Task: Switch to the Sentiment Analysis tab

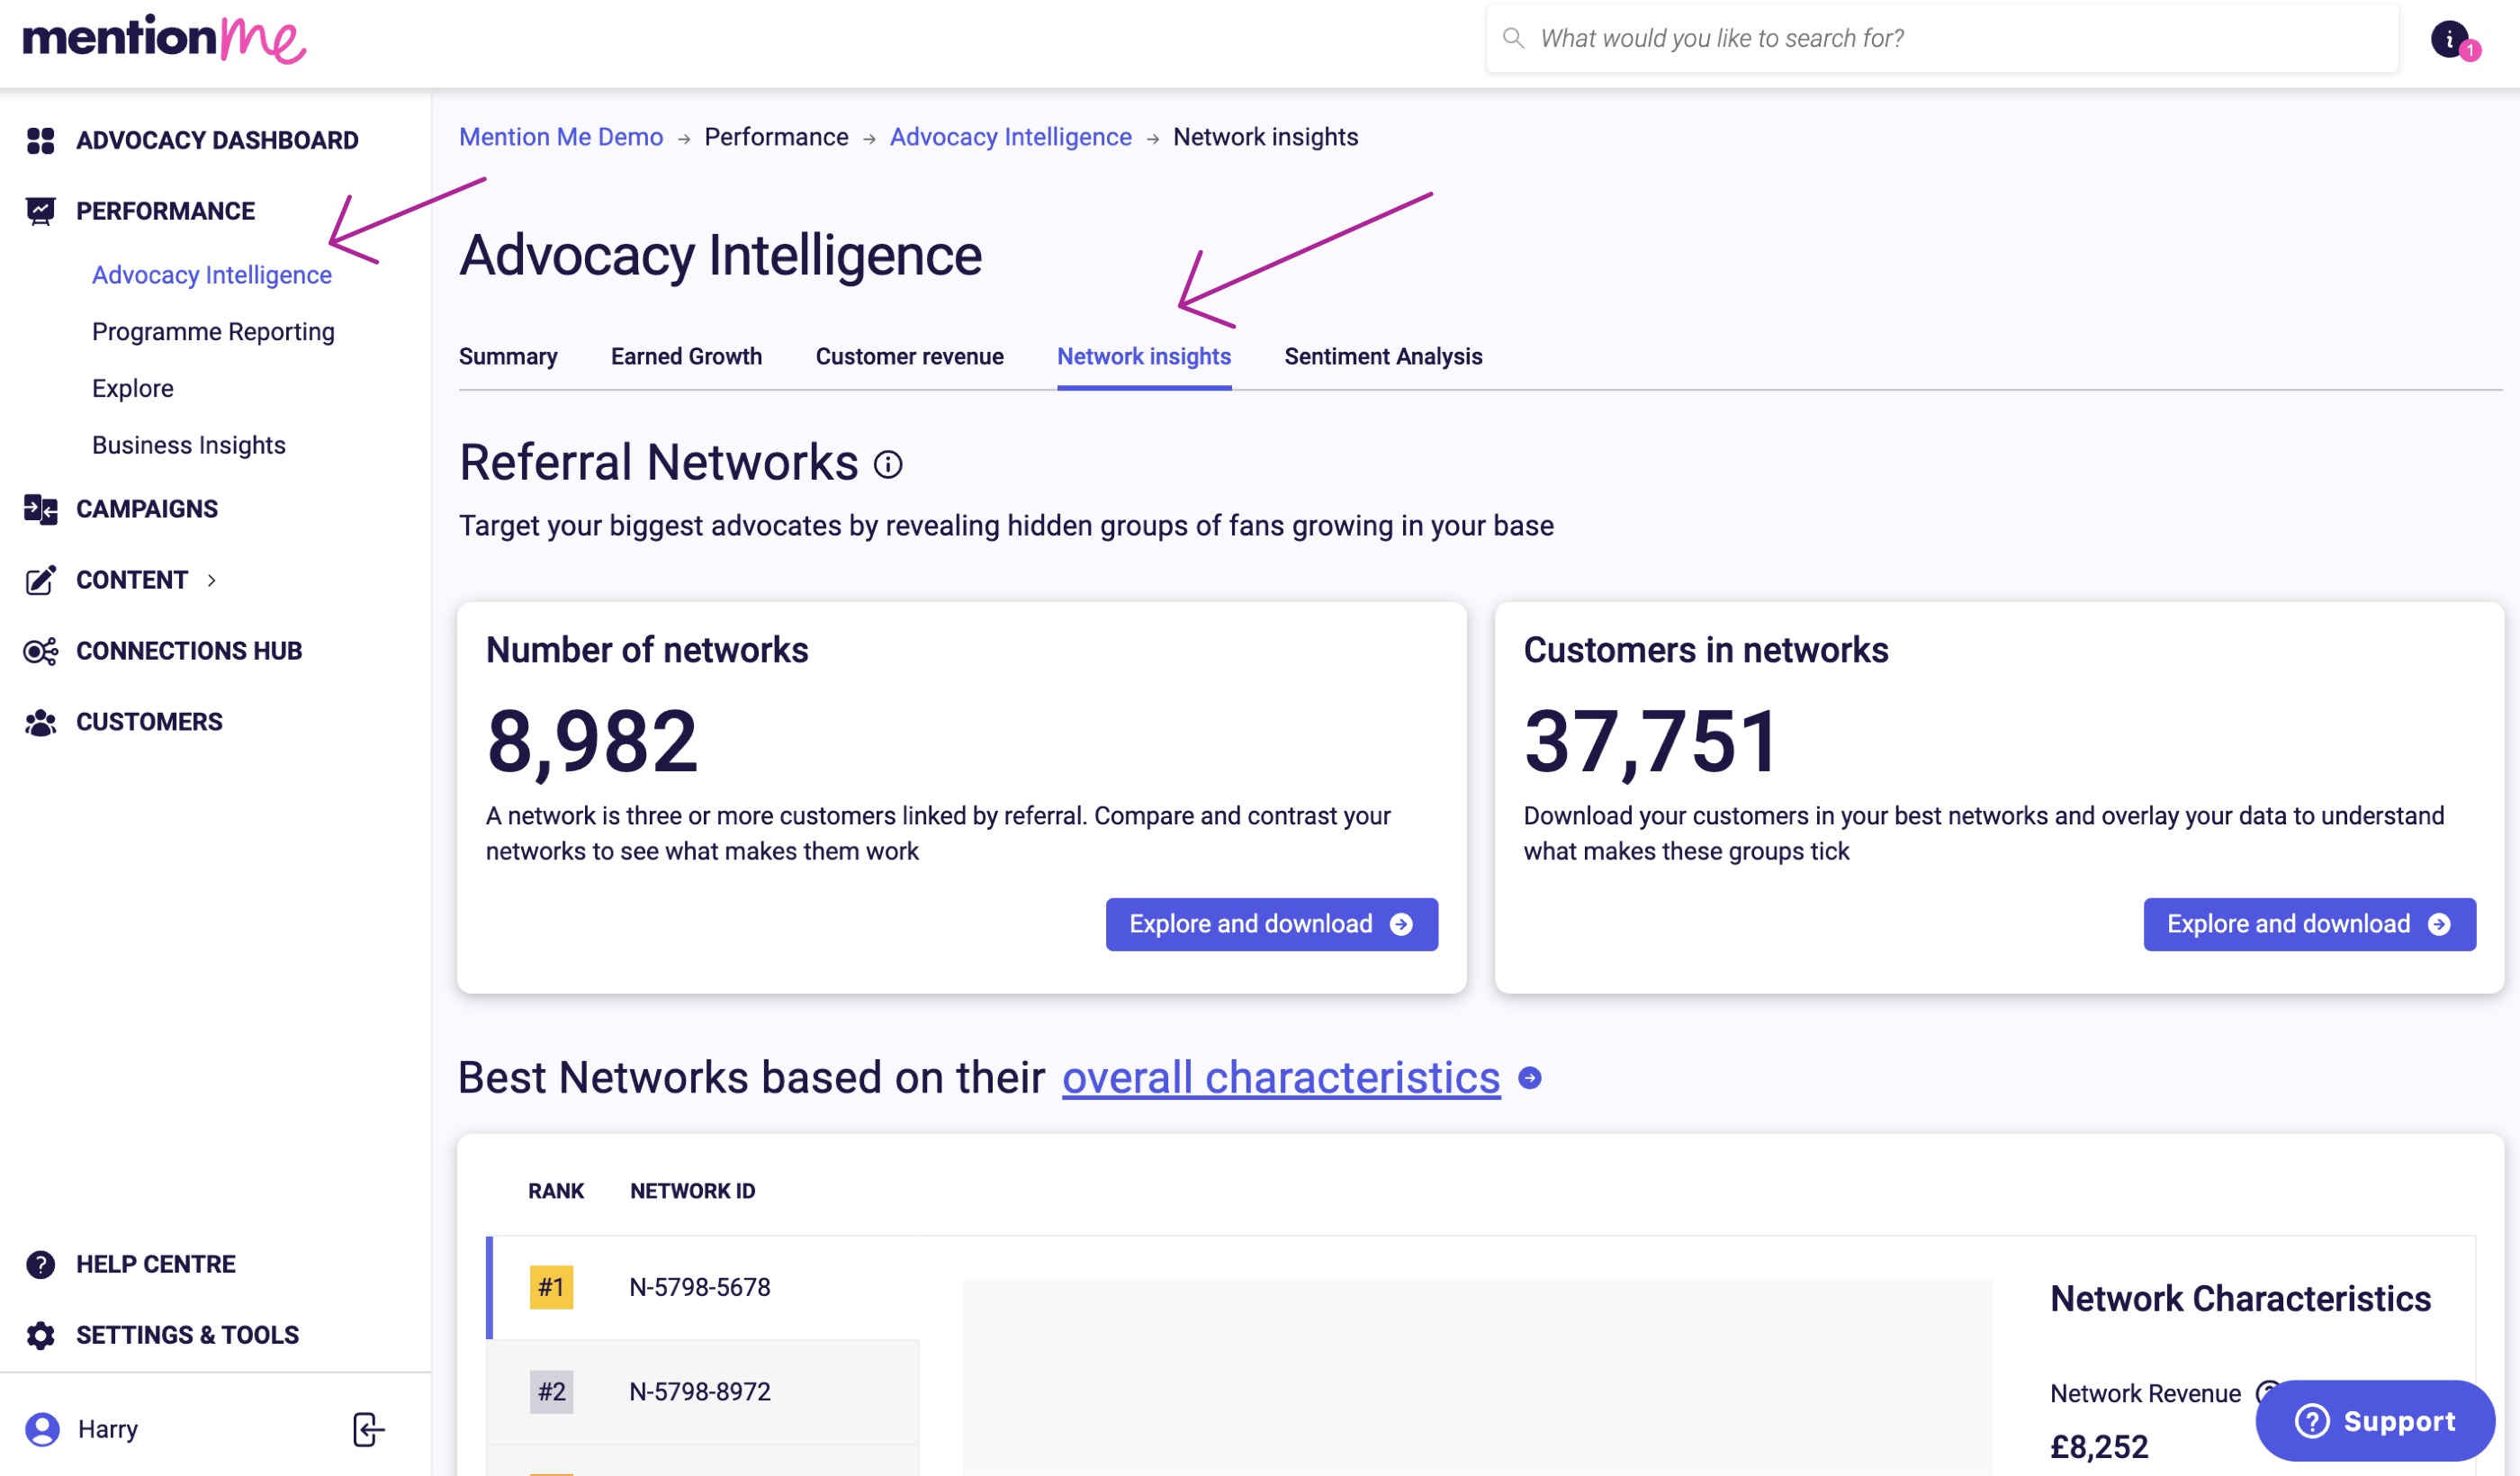Action: [x=1383, y=357]
